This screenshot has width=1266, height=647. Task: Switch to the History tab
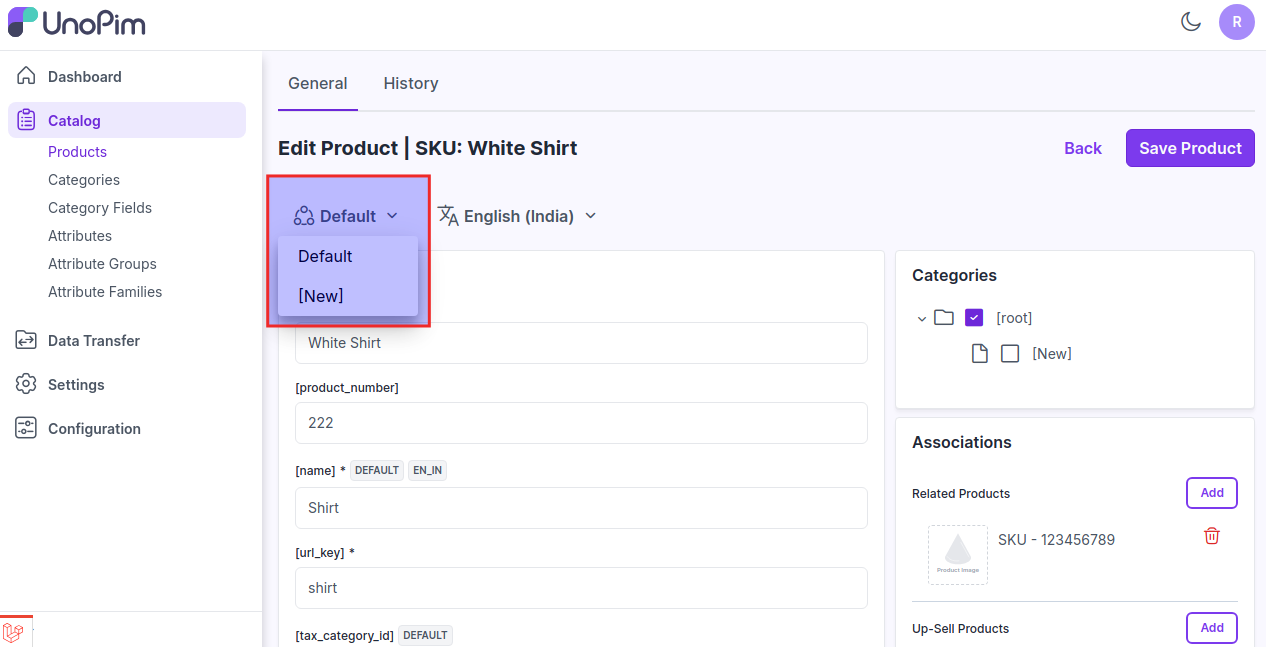[411, 83]
